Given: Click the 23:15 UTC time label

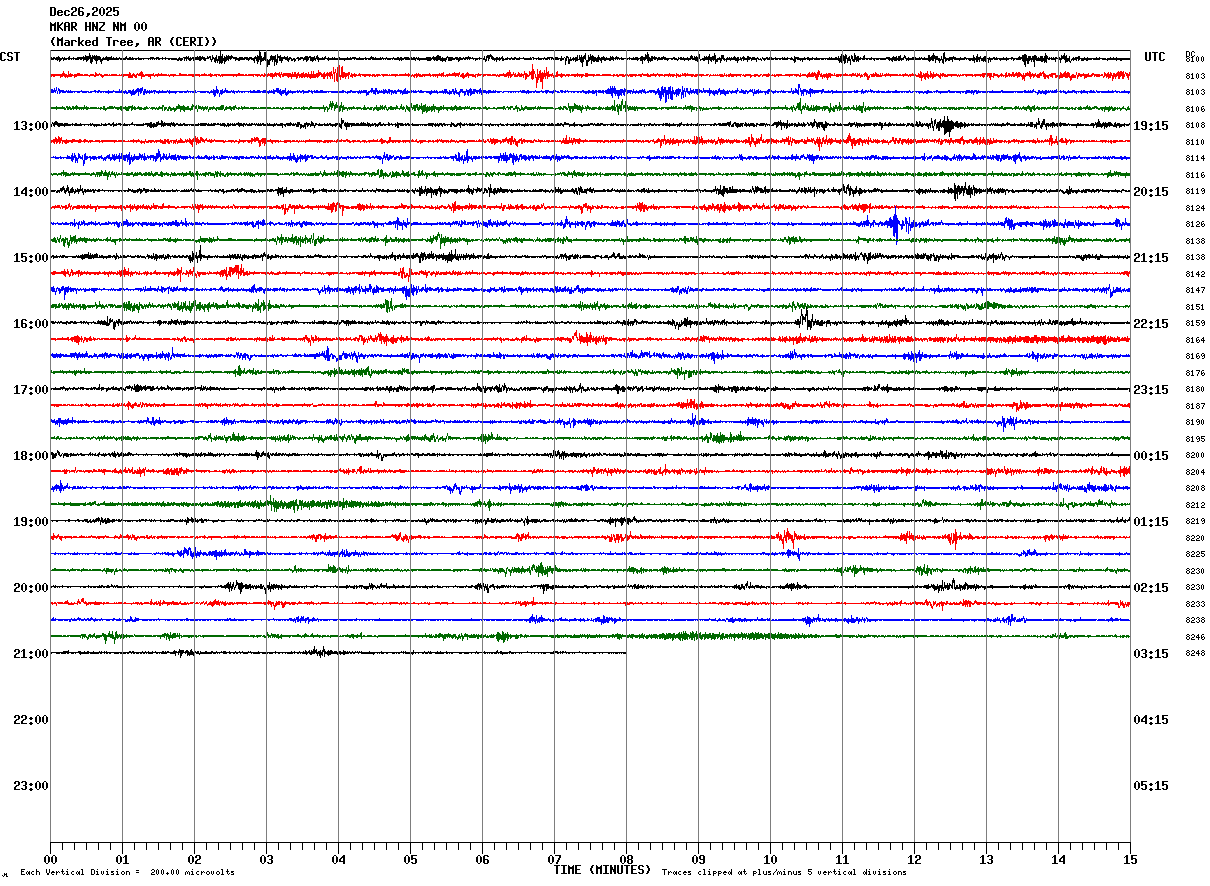Looking at the screenshot, I should point(1151,390).
